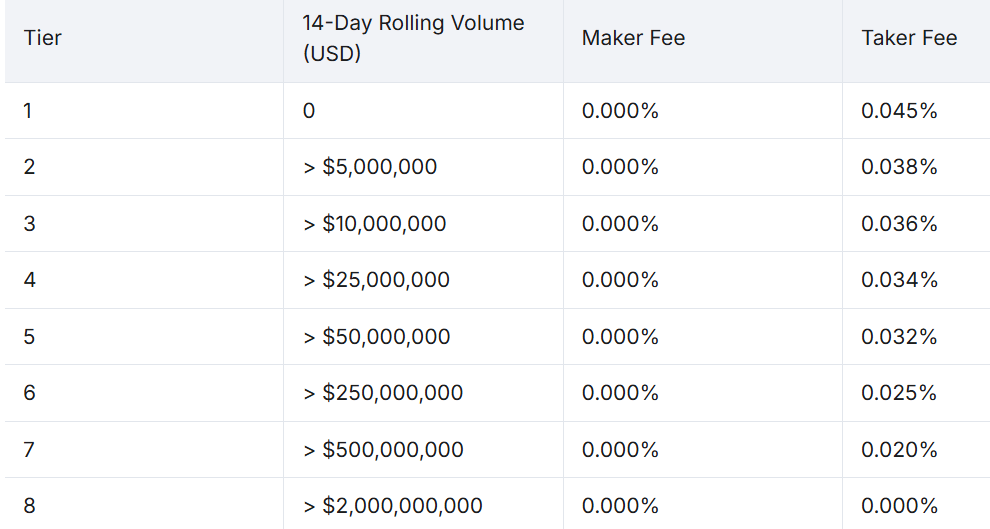
Task: Click the 0.045% taker fee value
Action: click(x=899, y=111)
